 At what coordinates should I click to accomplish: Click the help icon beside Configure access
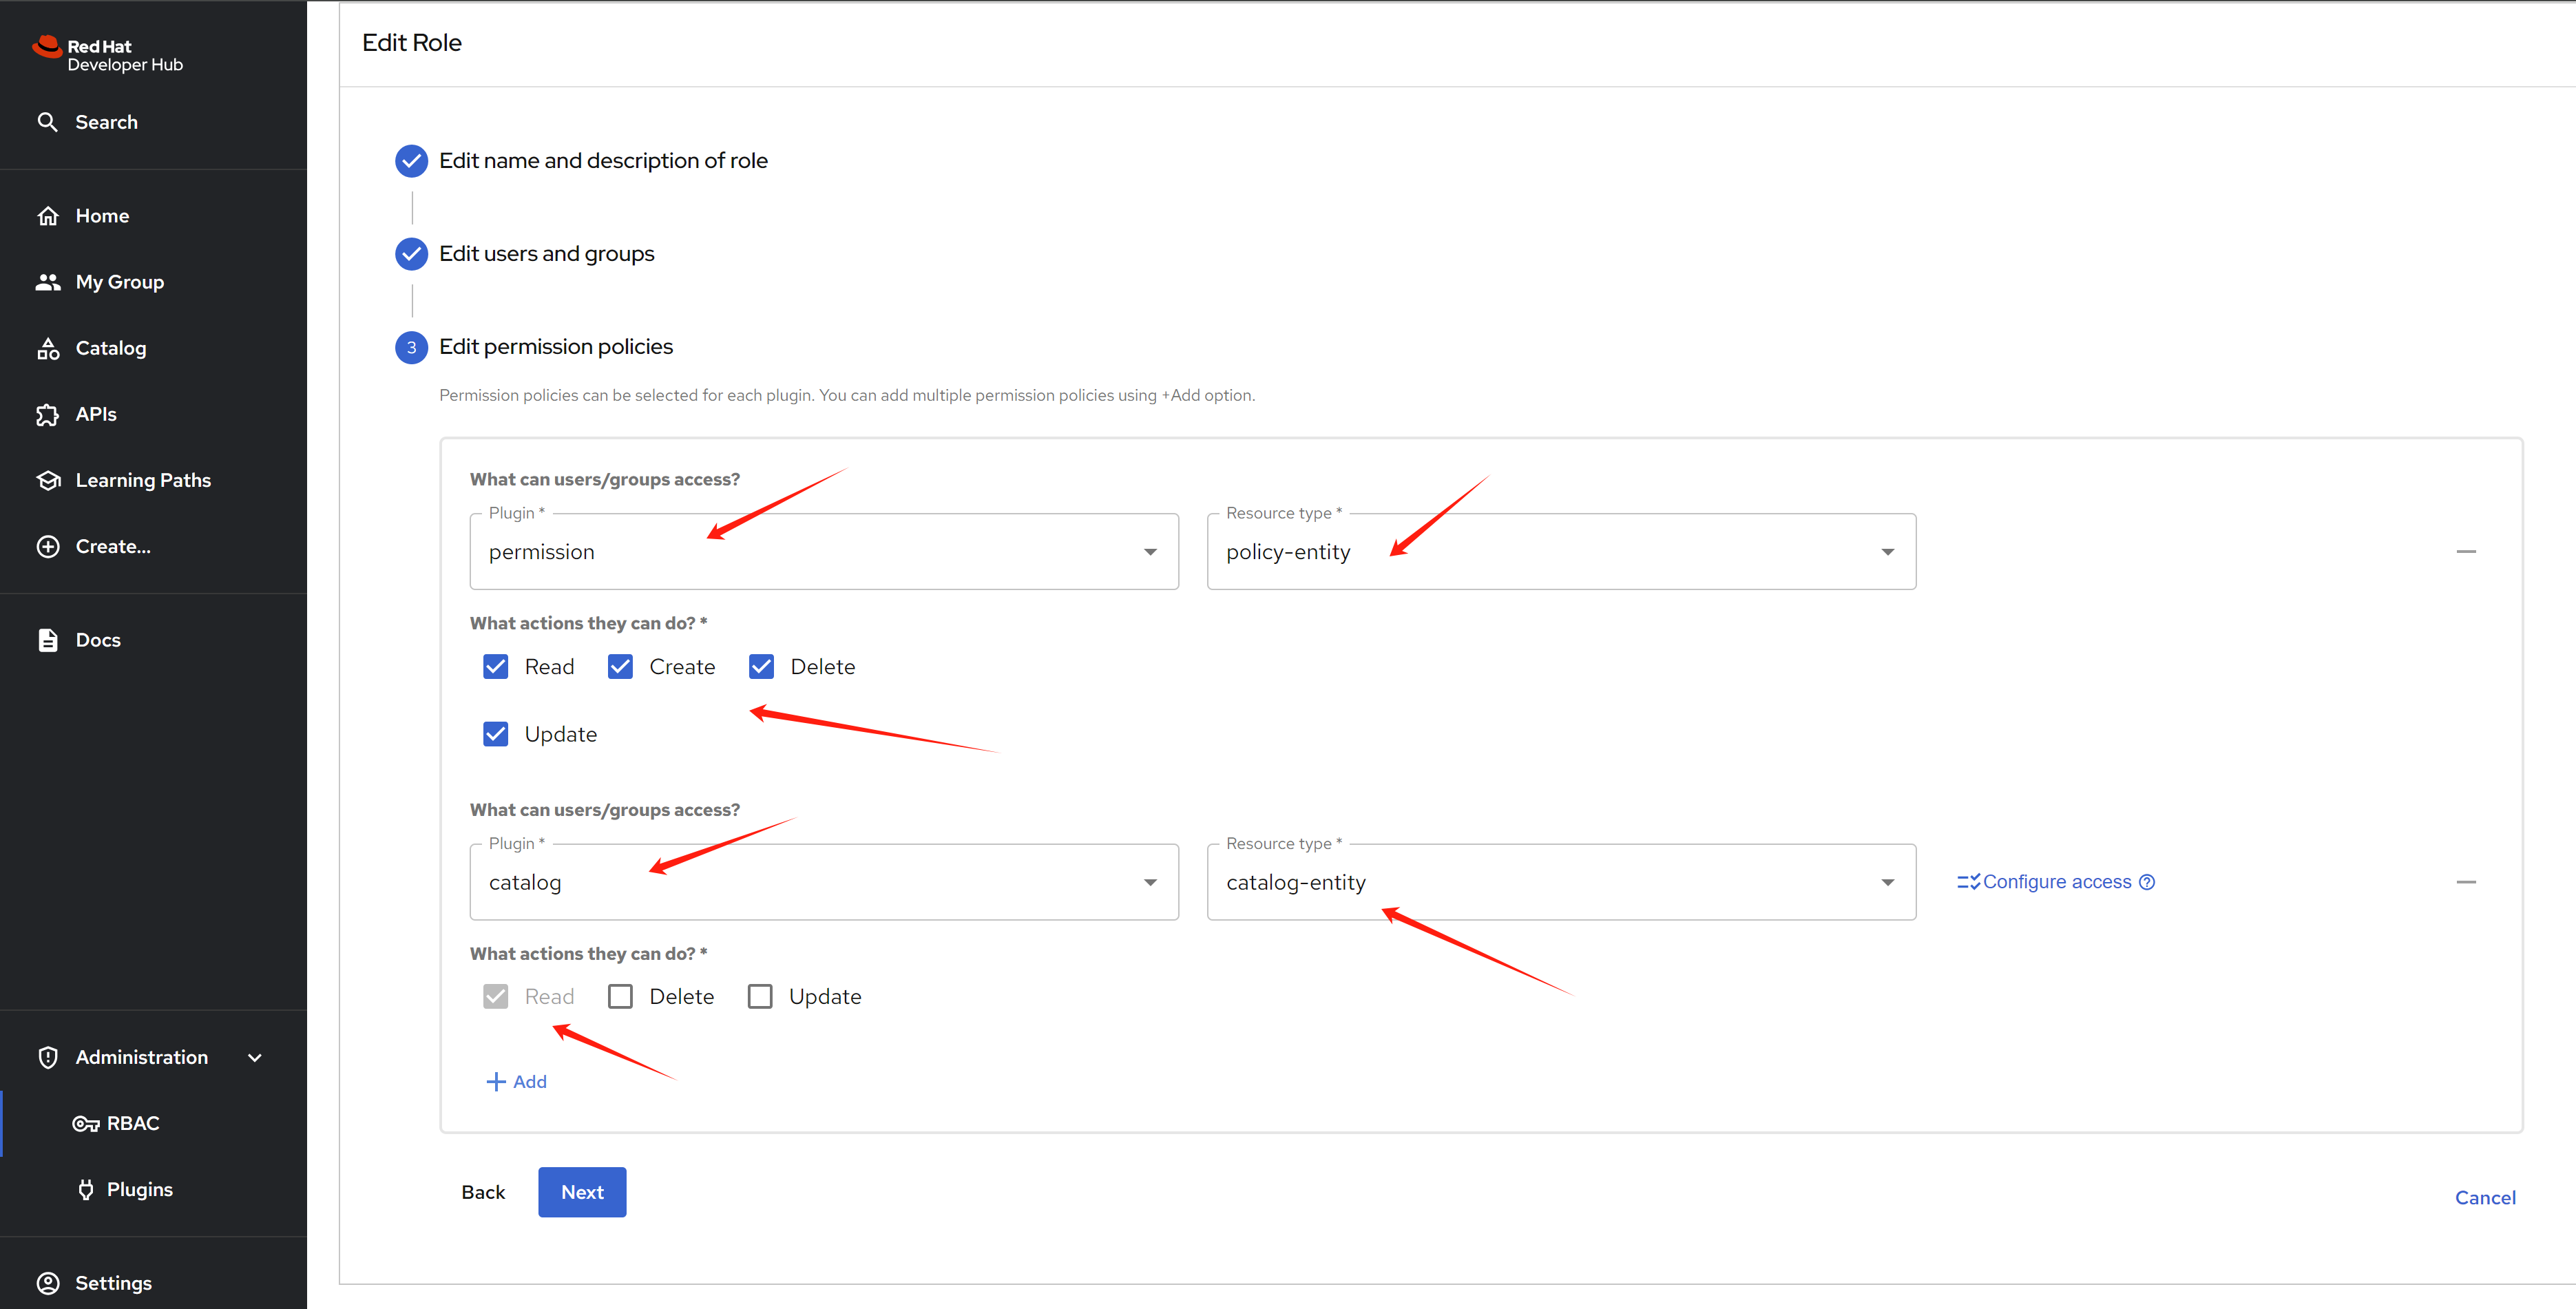click(x=2147, y=882)
